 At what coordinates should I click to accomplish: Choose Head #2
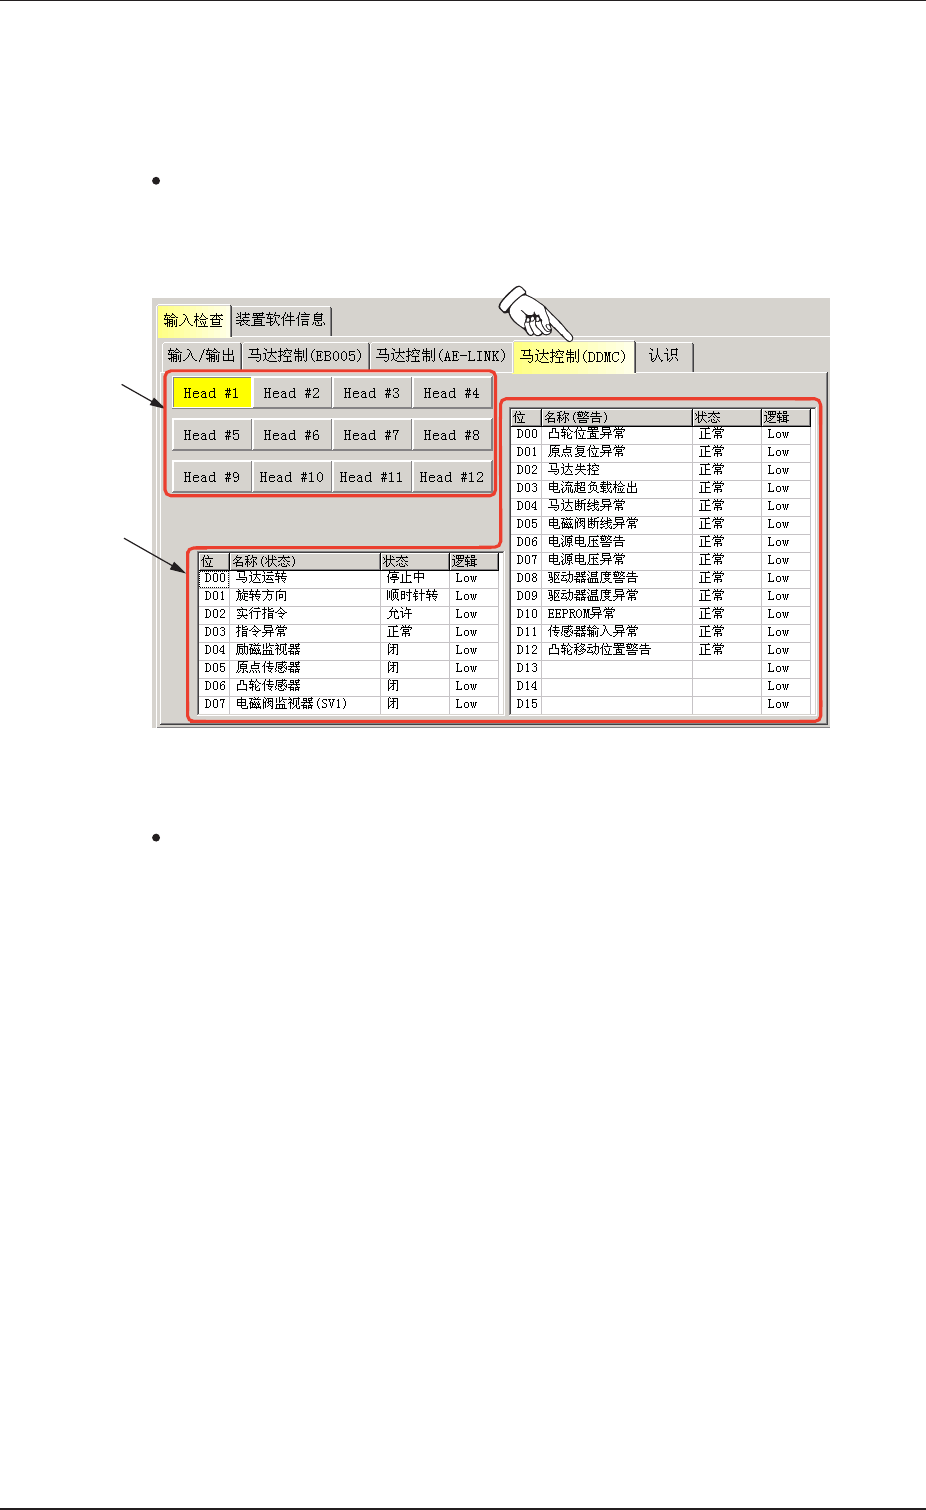(x=292, y=393)
